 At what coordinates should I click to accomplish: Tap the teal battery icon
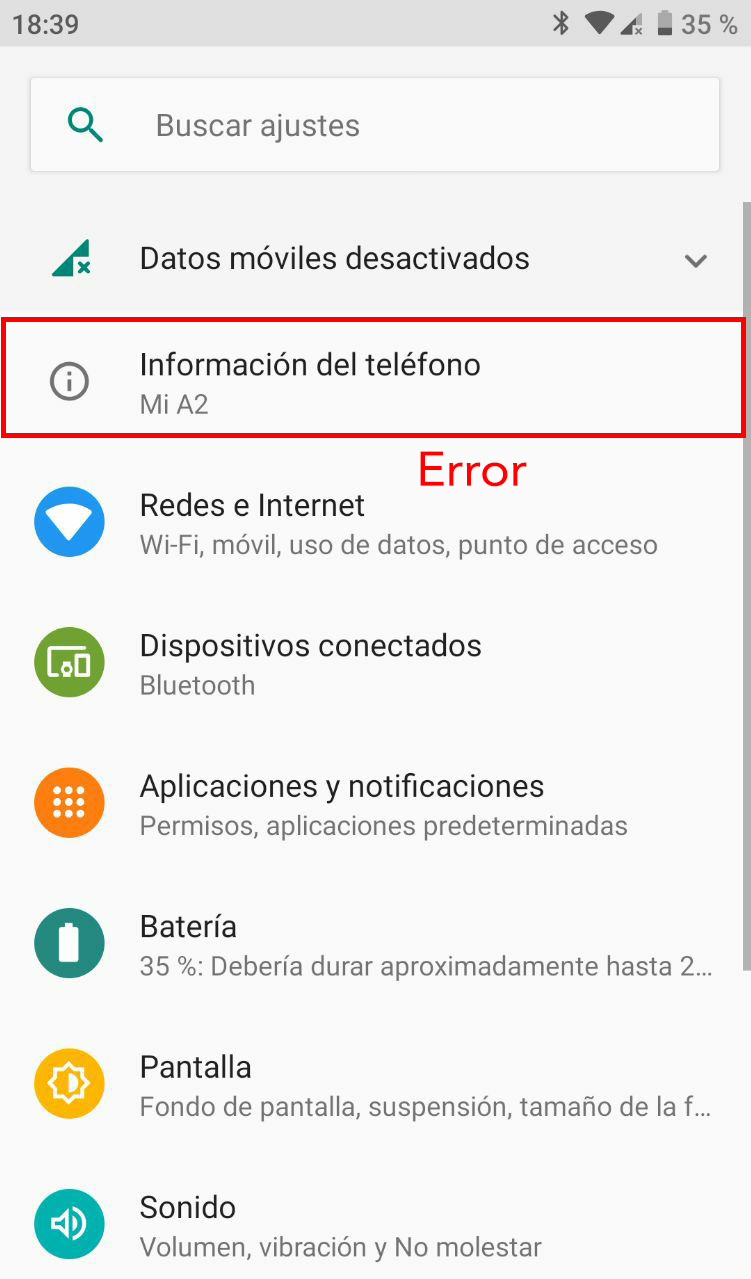coord(69,943)
